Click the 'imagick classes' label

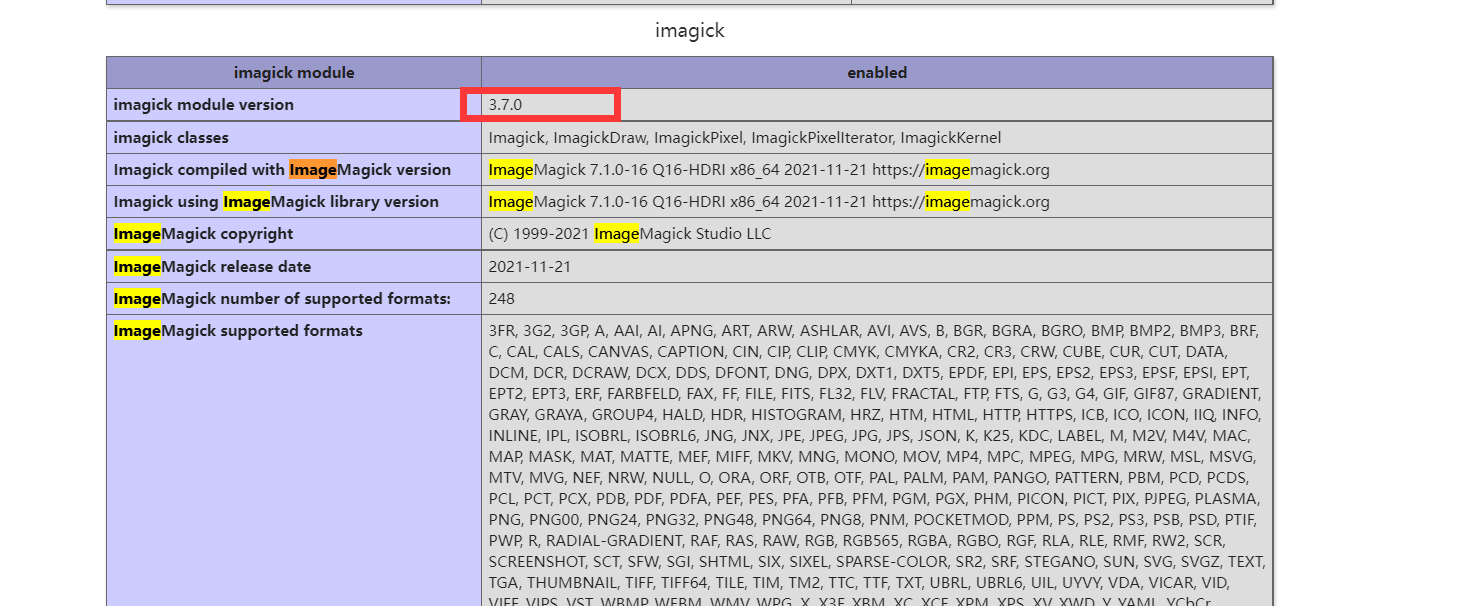point(171,138)
